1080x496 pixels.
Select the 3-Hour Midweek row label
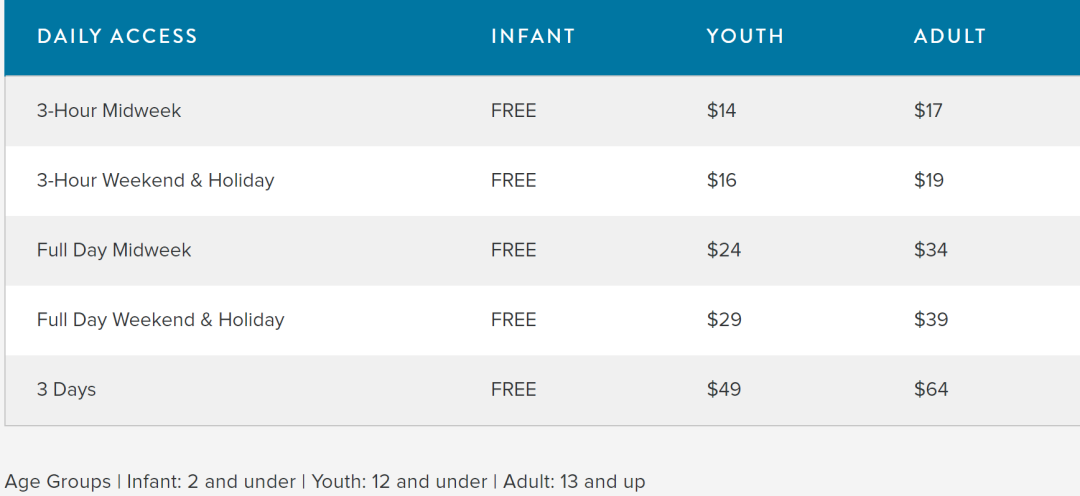pyautogui.click(x=109, y=111)
